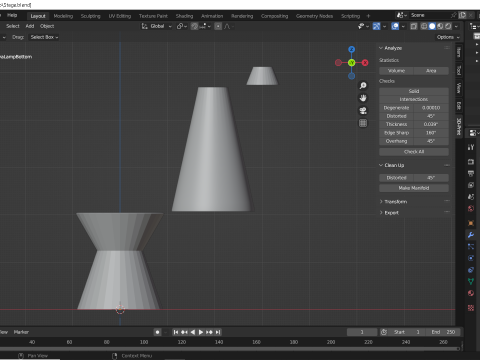
Task: Toggle camera view with camera icon
Action: (363, 111)
